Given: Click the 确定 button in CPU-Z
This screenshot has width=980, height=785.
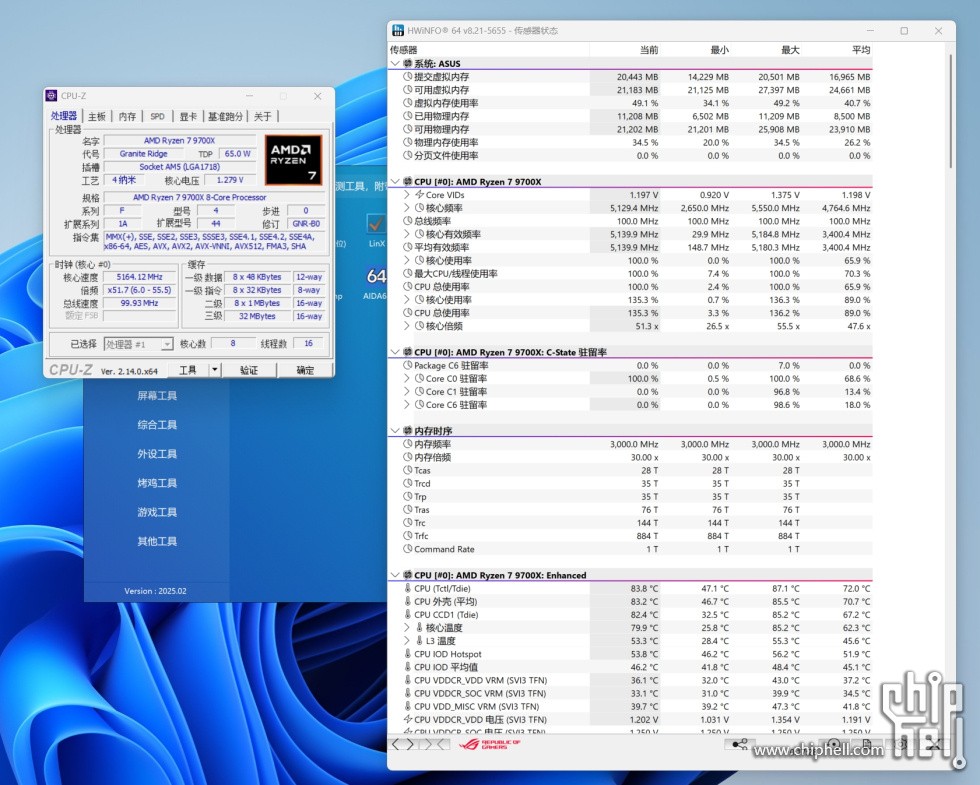Looking at the screenshot, I should point(305,370).
